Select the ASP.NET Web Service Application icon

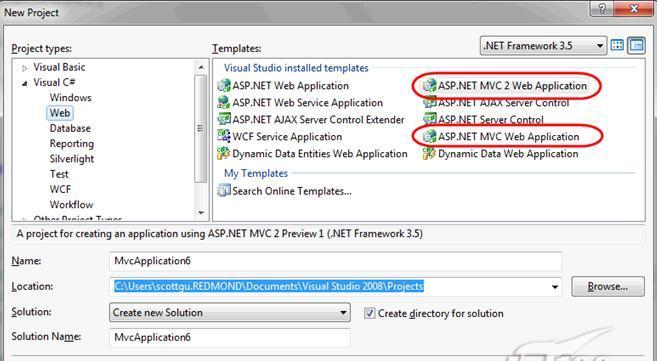click(224, 103)
